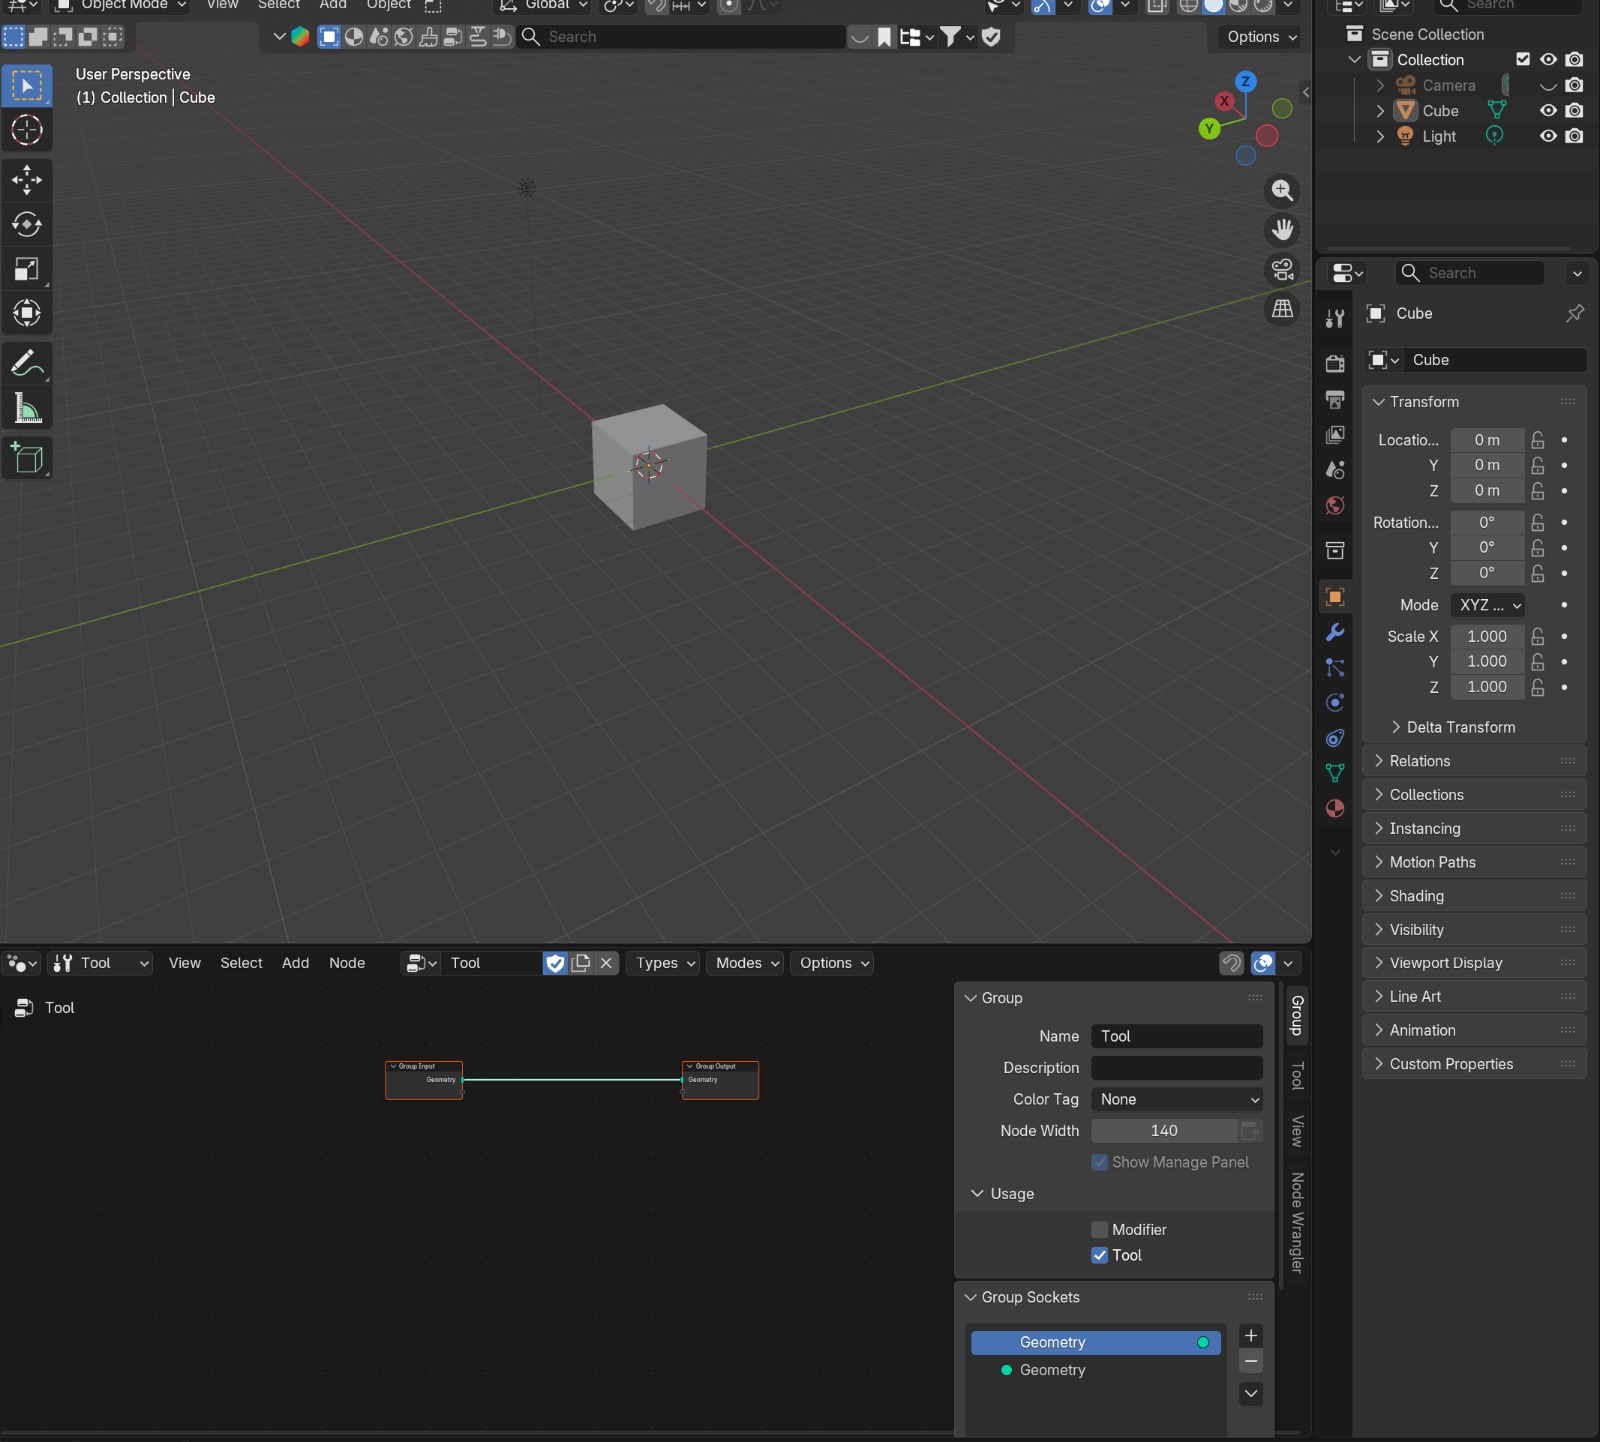Click the Toggle Camera View icon
1600x1442 pixels.
click(x=1282, y=269)
